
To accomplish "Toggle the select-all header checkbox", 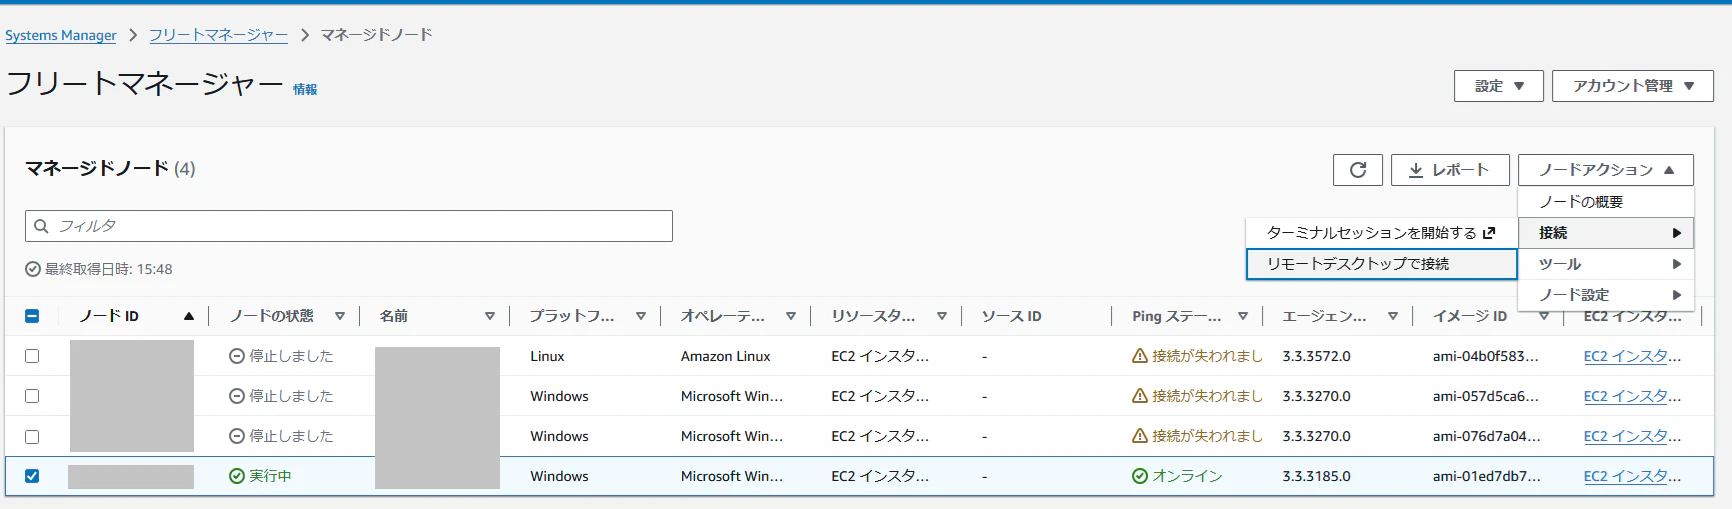I will point(32,316).
